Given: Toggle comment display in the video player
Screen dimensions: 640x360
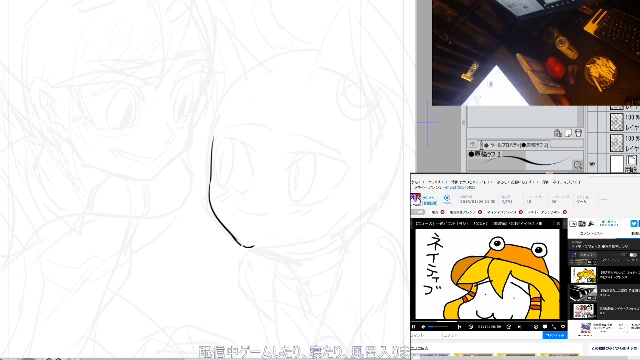Looking at the screenshot, I should (x=545, y=327).
